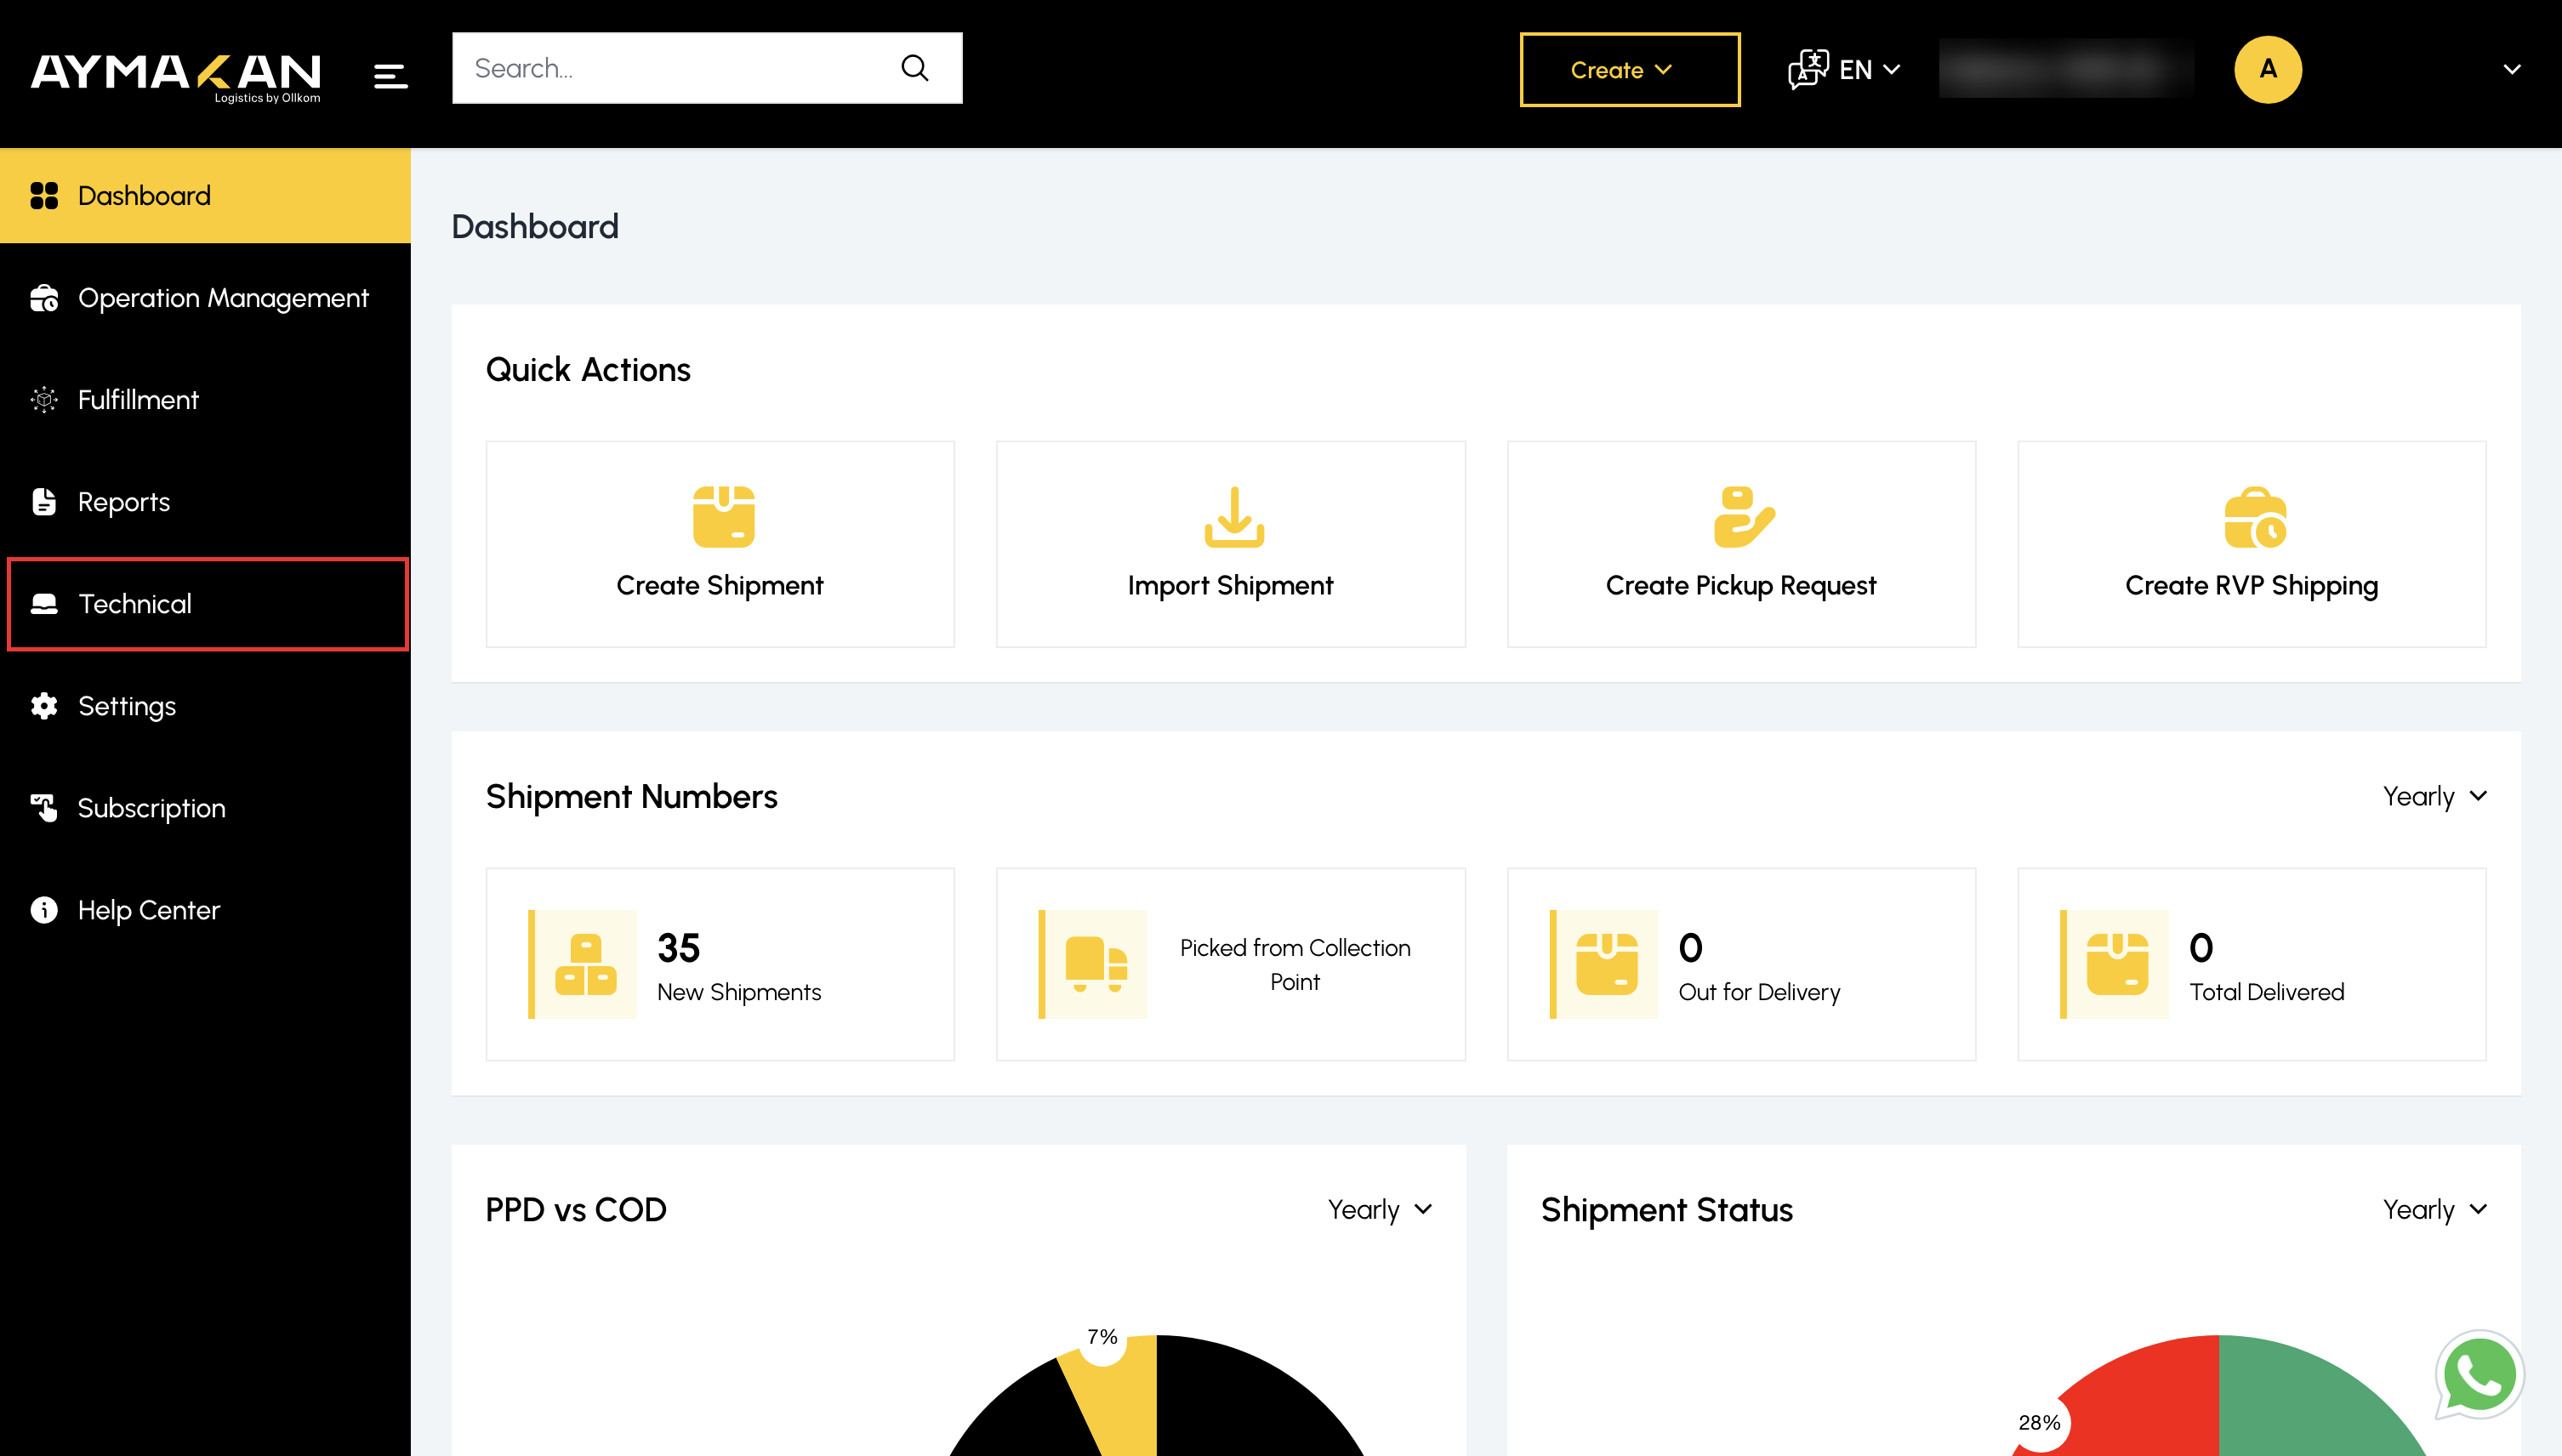
Task: Click the hamburger menu icon to collapse sidebar
Action: pos(390,76)
